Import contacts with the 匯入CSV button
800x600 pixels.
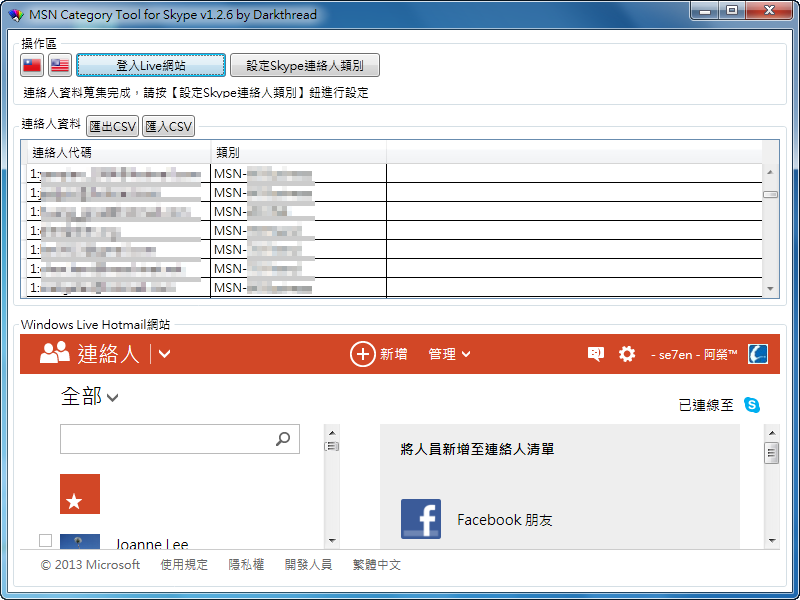[168, 127]
